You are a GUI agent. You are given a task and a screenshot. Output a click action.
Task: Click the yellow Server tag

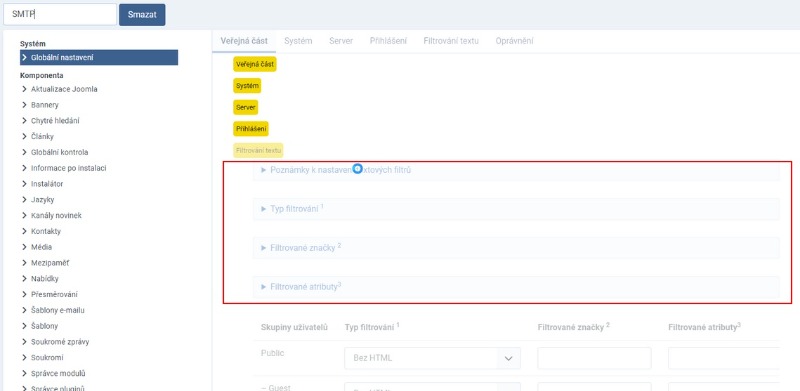(245, 108)
